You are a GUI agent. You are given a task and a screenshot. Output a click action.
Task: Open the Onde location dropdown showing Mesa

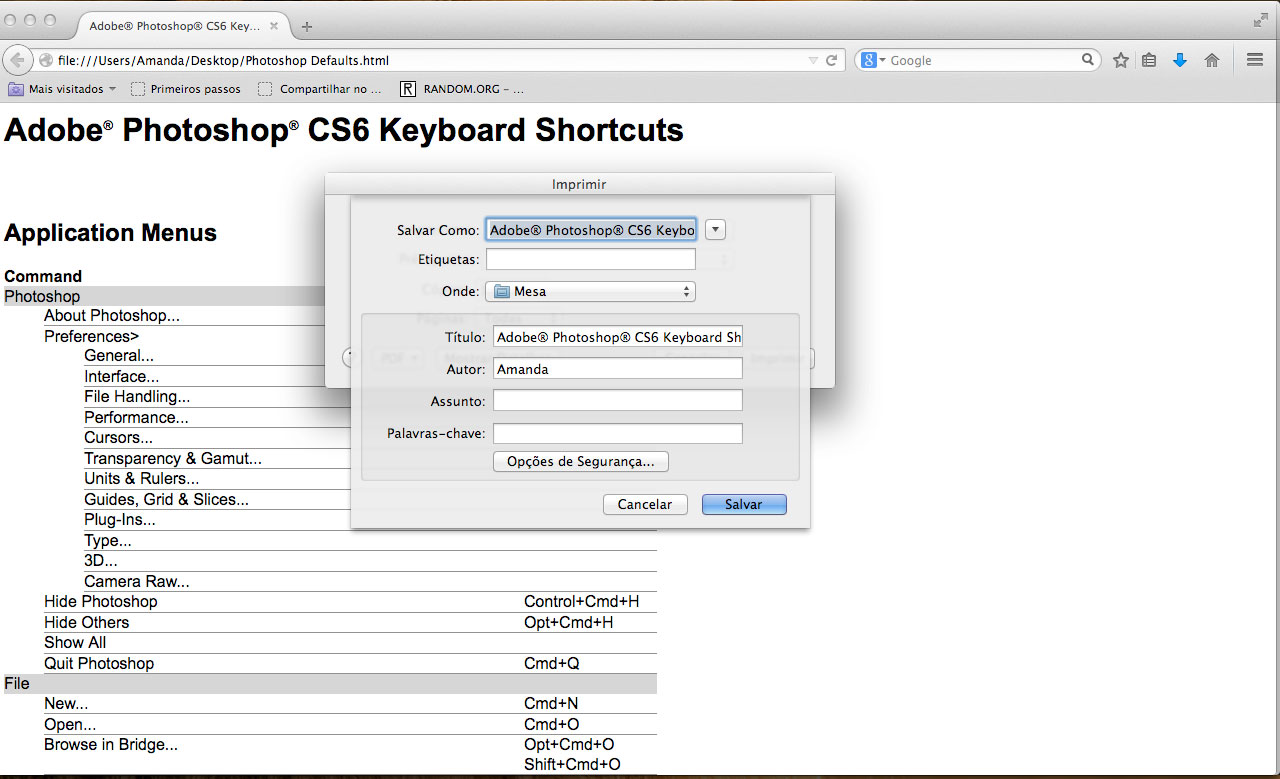pos(590,292)
